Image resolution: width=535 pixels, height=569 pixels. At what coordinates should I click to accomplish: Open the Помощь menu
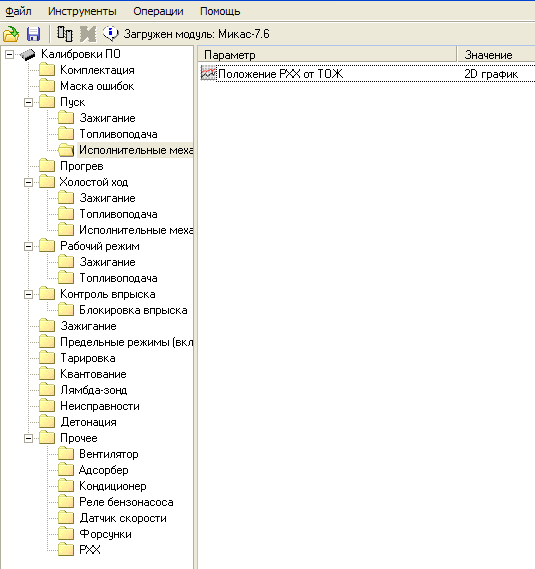point(220,11)
